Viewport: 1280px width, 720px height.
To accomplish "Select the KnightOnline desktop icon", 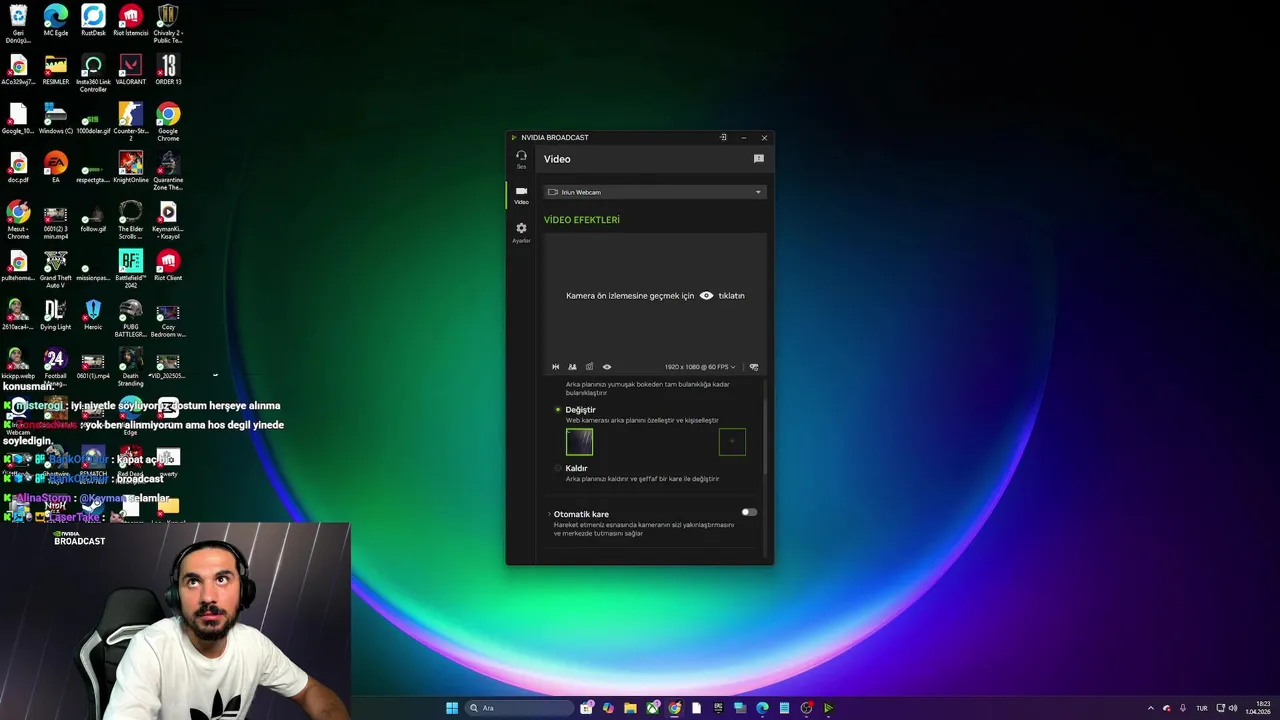I will (x=130, y=167).
